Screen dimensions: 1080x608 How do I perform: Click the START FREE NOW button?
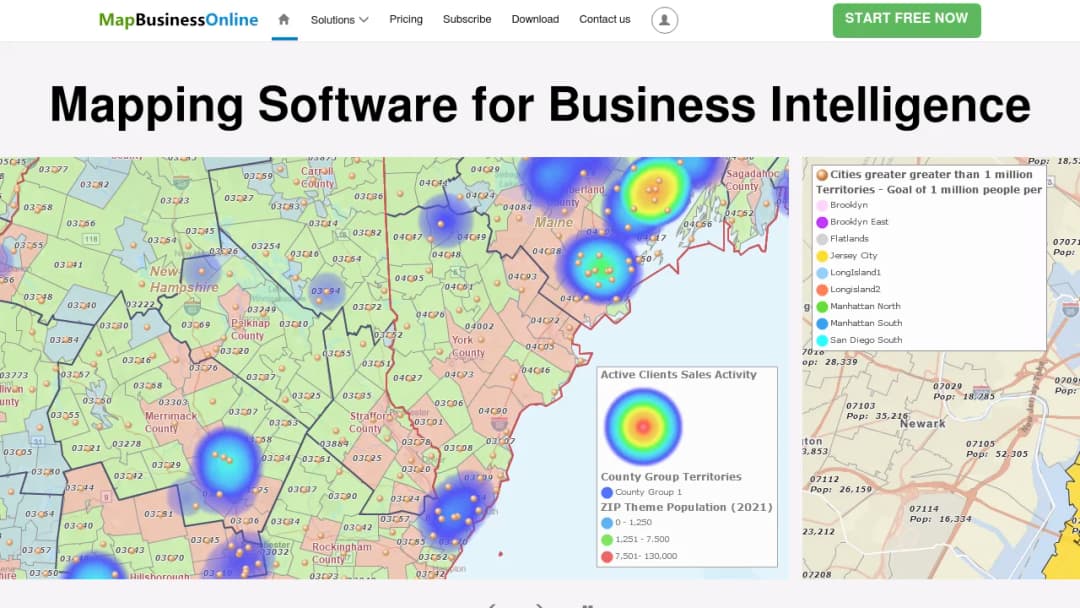pyautogui.click(x=906, y=20)
